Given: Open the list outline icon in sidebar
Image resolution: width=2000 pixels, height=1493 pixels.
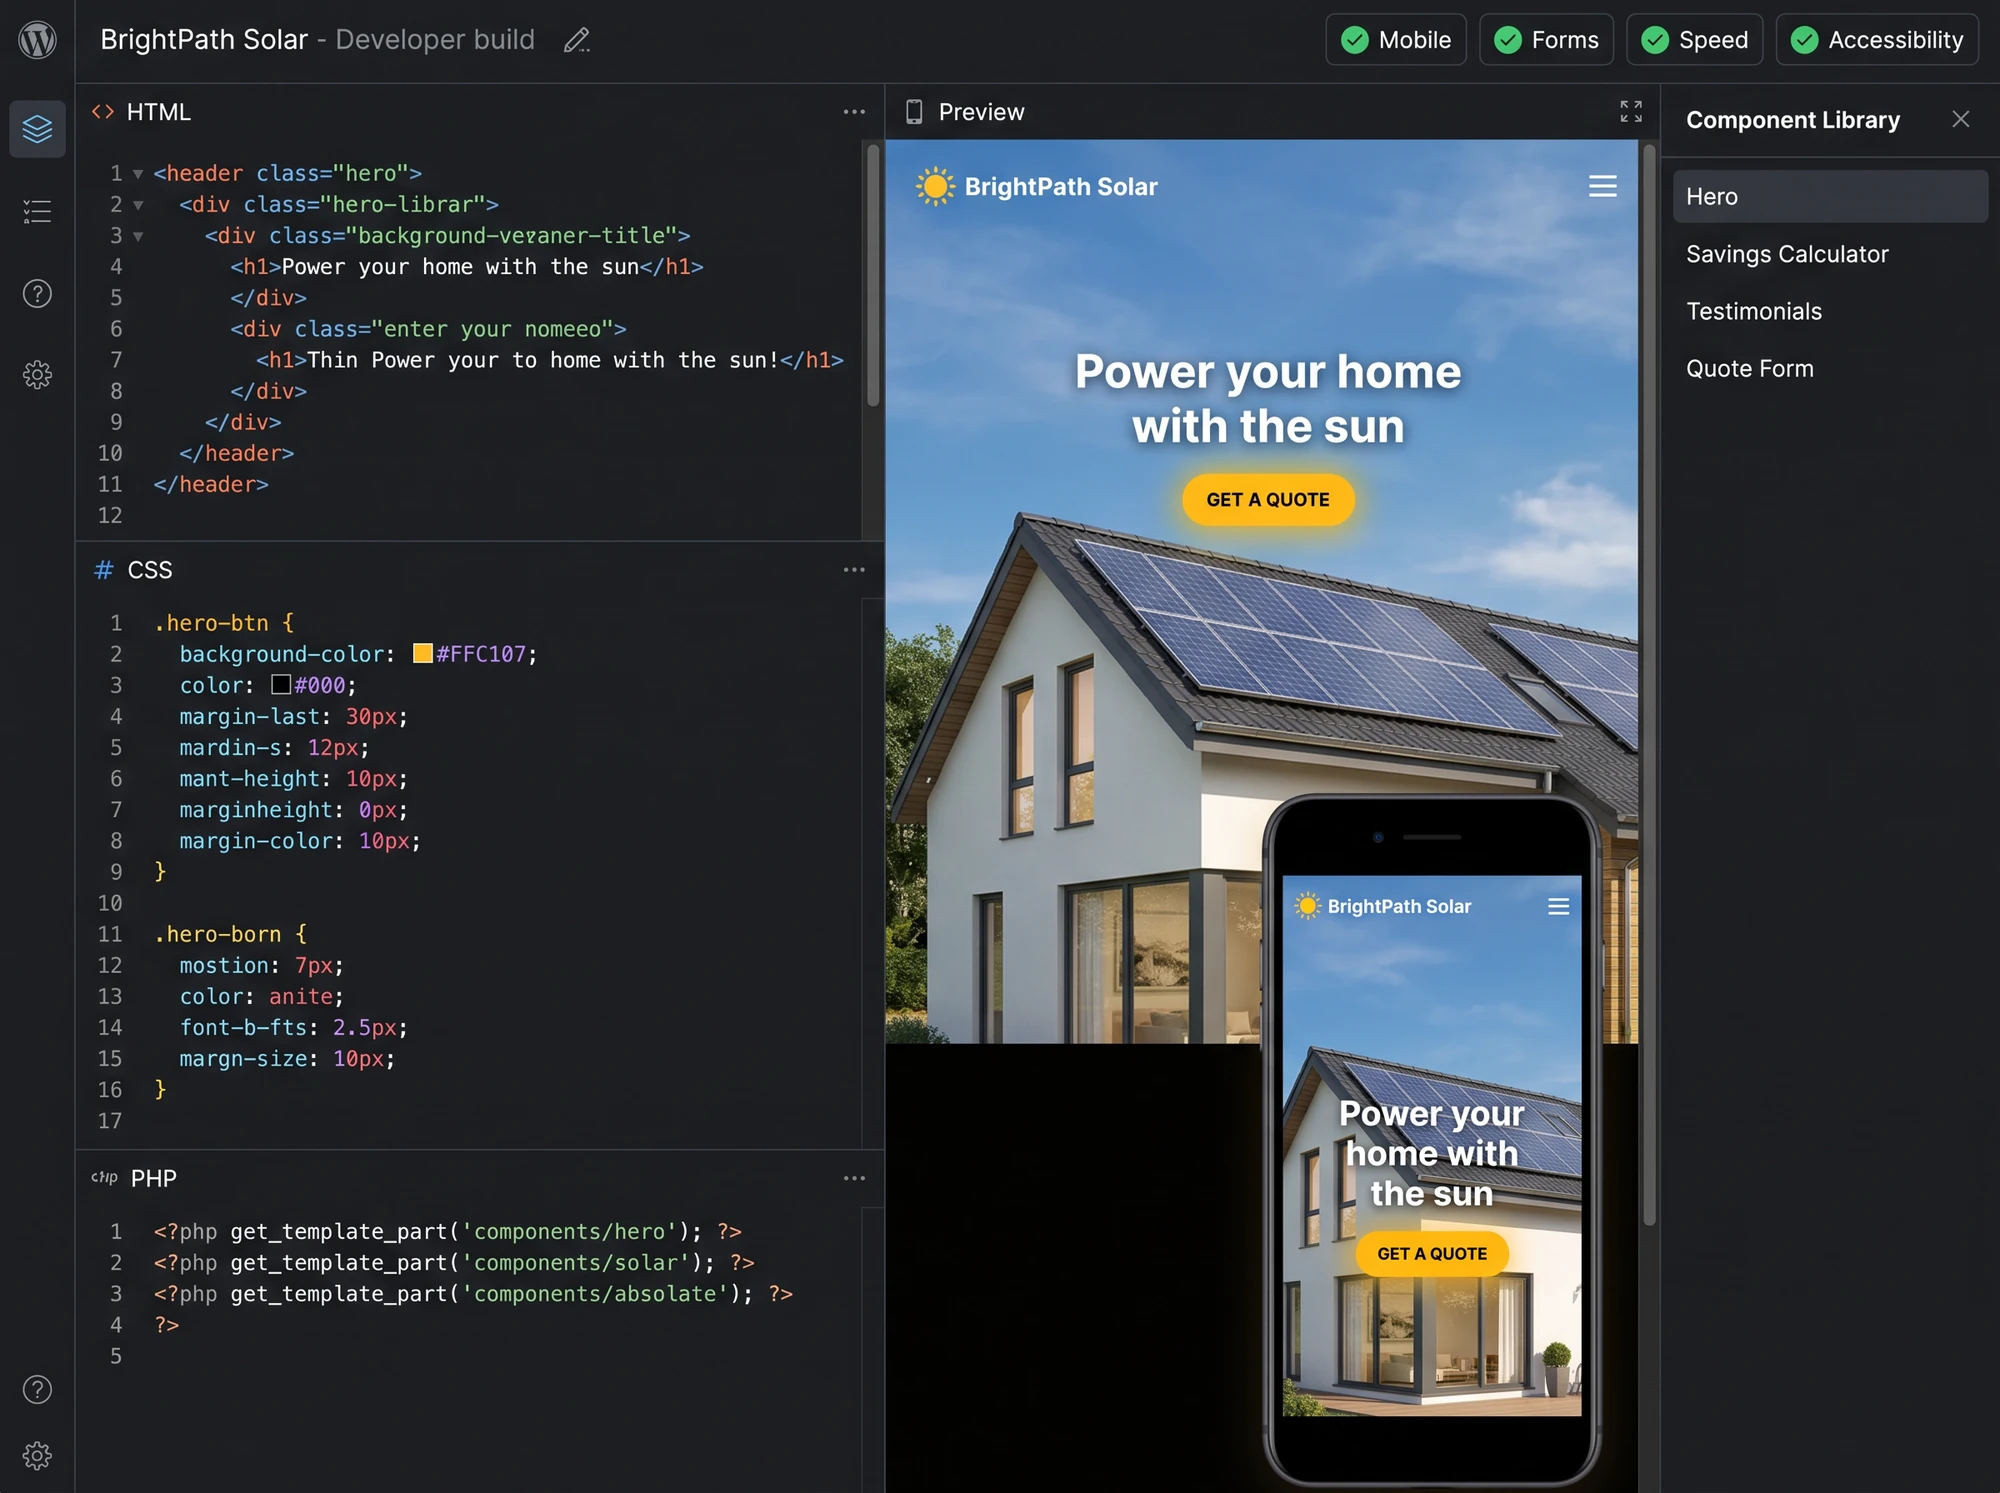Looking at the screenshot, I should [37, 211].
